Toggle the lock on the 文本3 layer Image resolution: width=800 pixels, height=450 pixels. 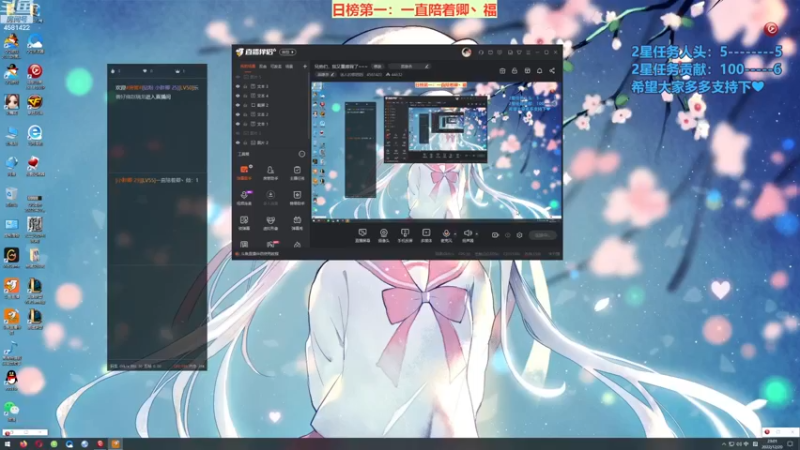(245, 86)
